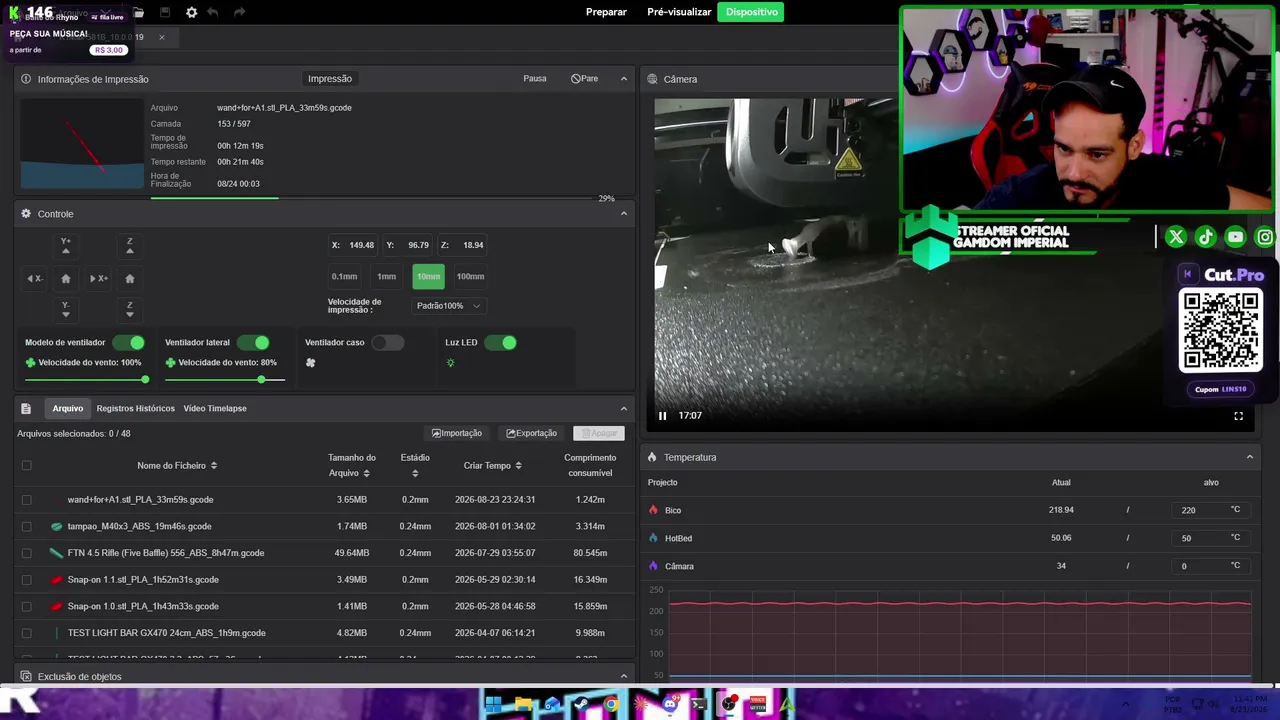
Task: Click Pausa to pause the print
Action: point(535,79)
